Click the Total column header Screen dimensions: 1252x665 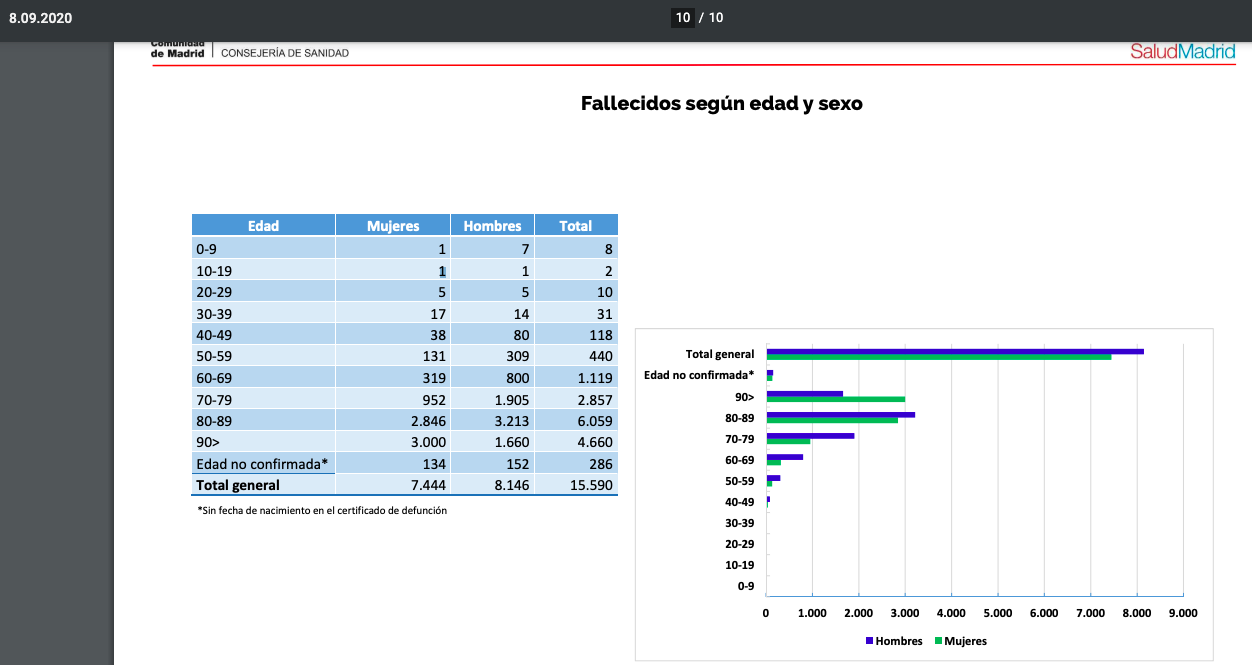[x=576, y=226]
